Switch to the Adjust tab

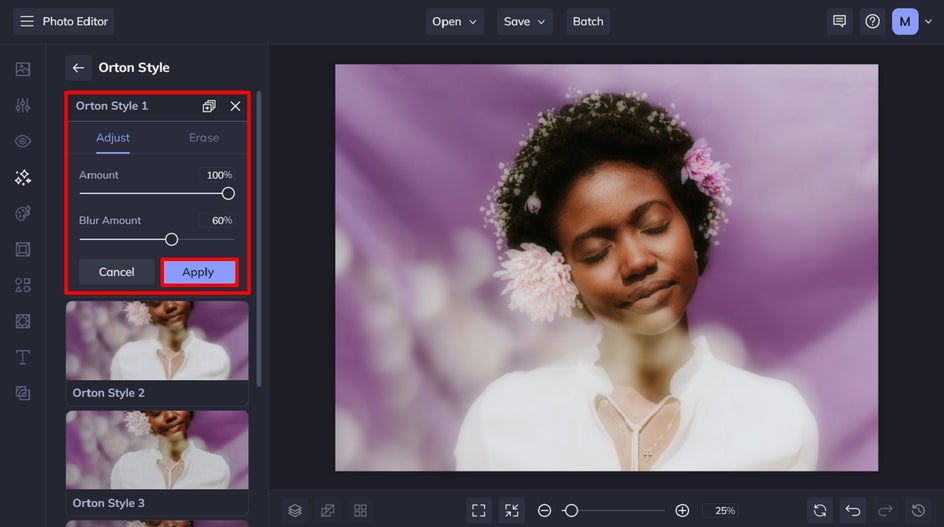113,138
